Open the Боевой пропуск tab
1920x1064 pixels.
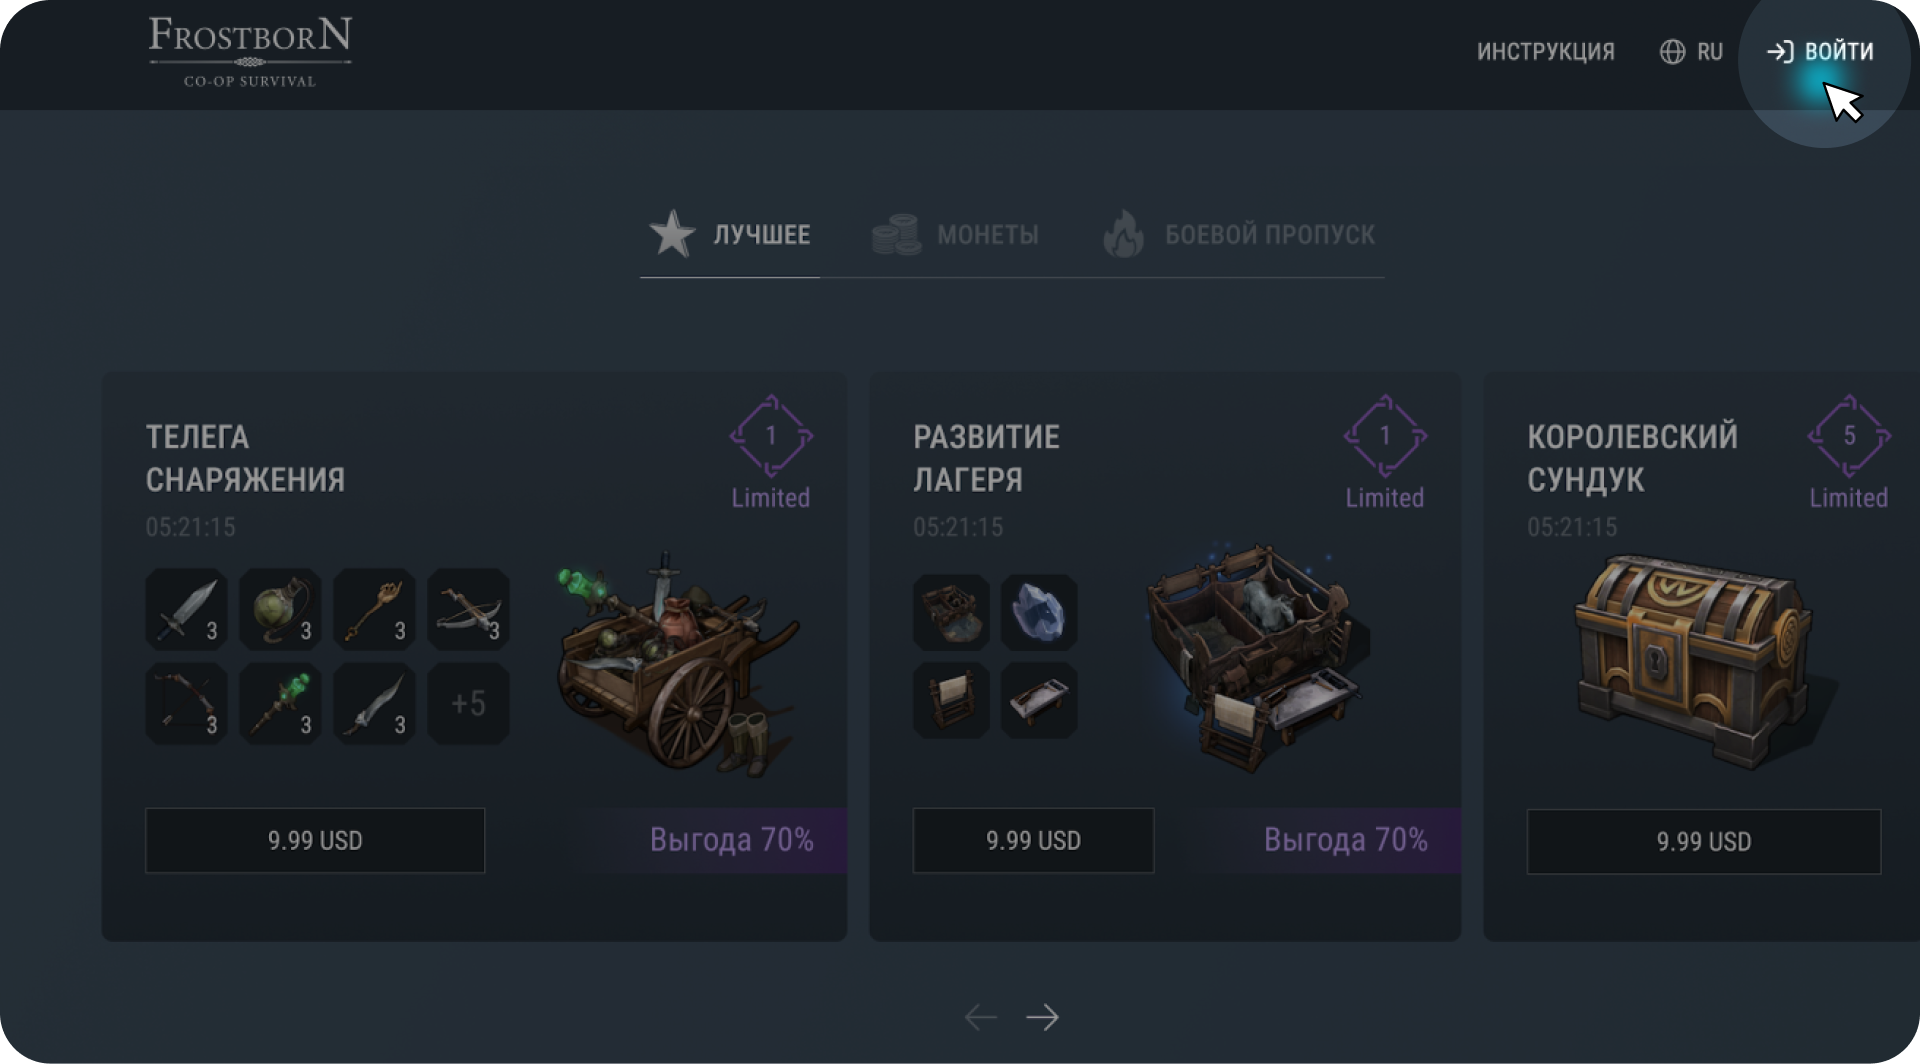(x=1239, y=235)
